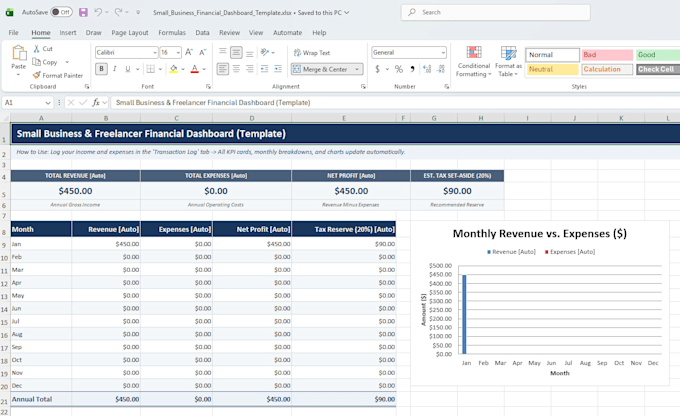Apply Accounting dollar number format
Viewport: 680px width, 416px height.
click(377, 69)
